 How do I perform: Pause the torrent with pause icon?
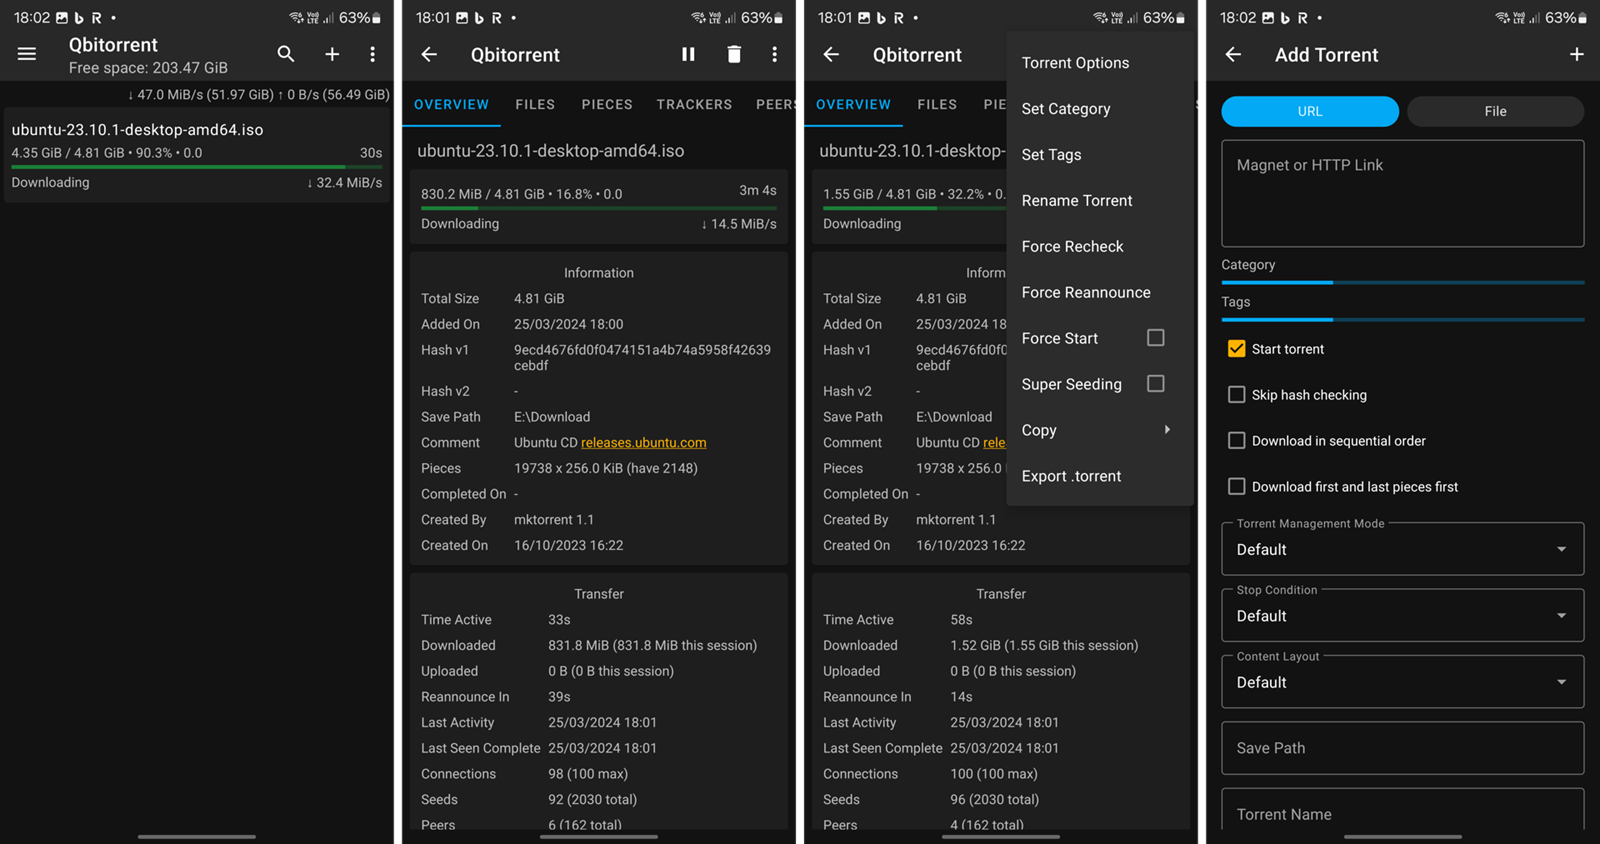tap(688, 54)
